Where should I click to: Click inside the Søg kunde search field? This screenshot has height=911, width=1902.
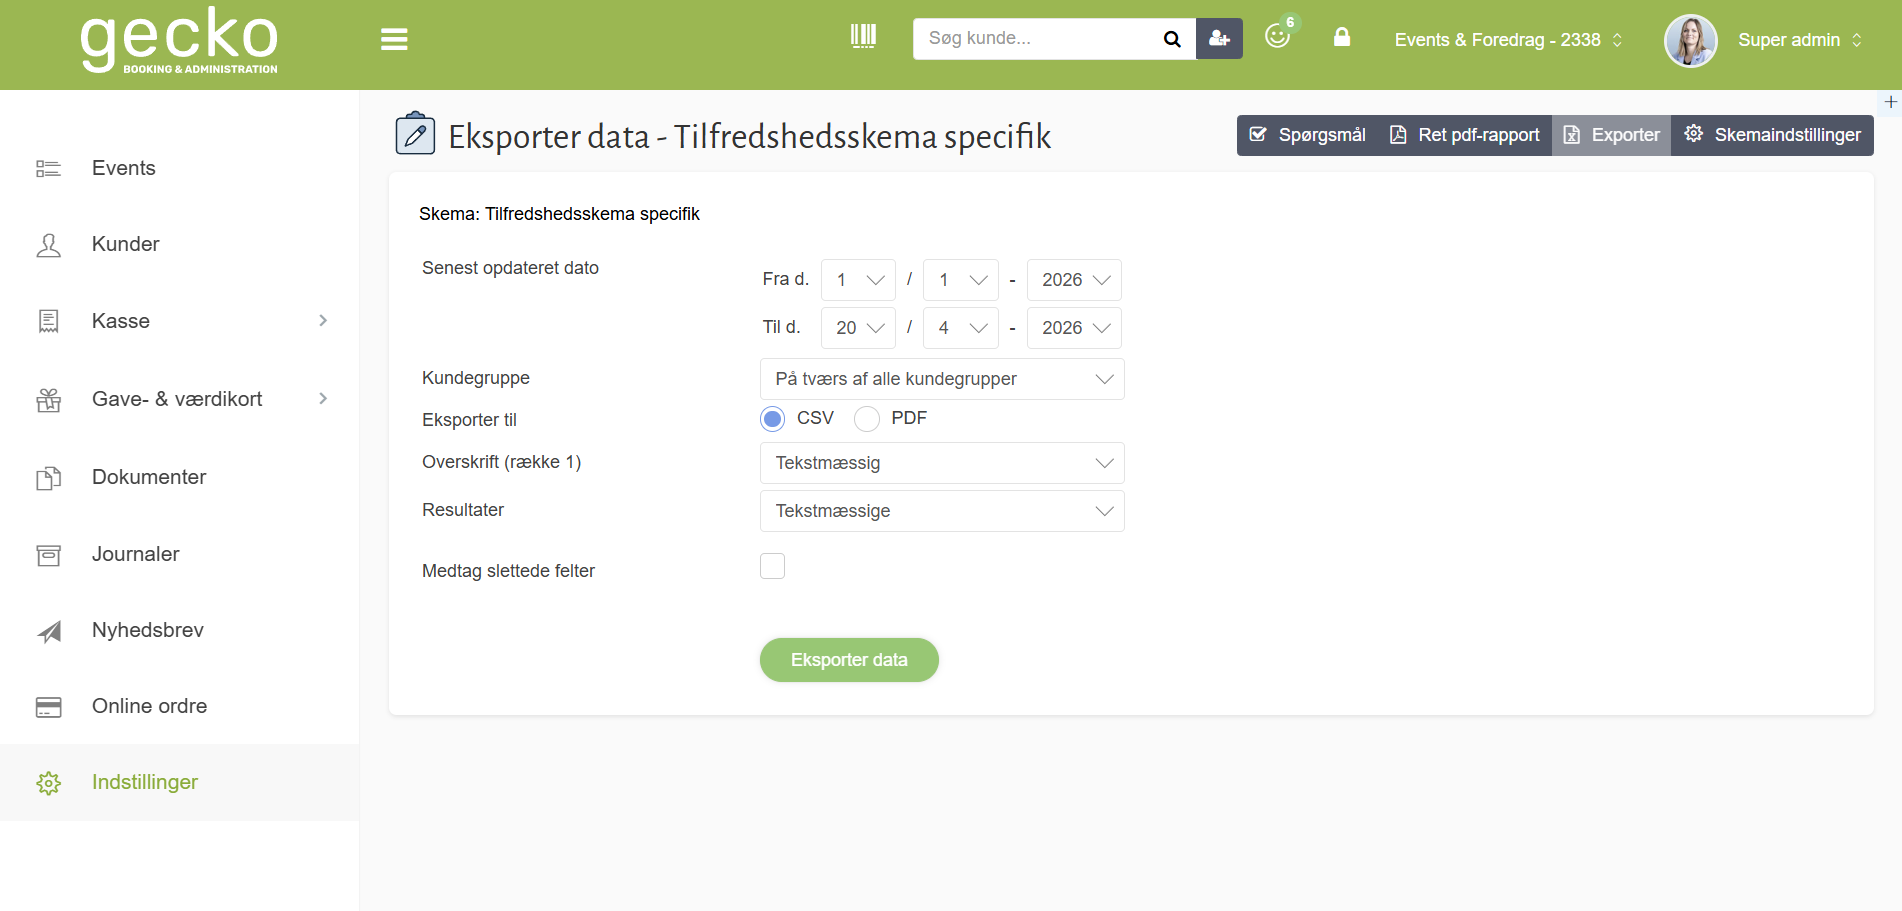tap(1030, 38)
